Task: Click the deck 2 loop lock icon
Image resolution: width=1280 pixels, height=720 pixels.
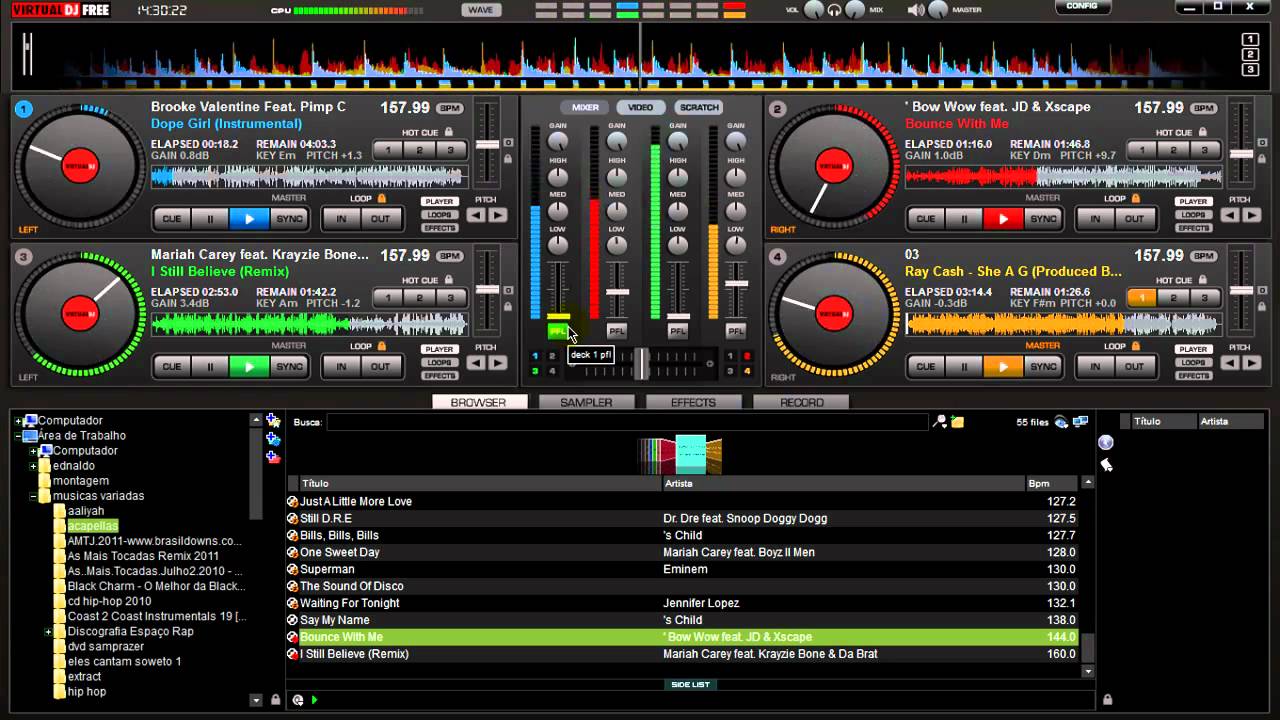Action: tap(1135, 198)
